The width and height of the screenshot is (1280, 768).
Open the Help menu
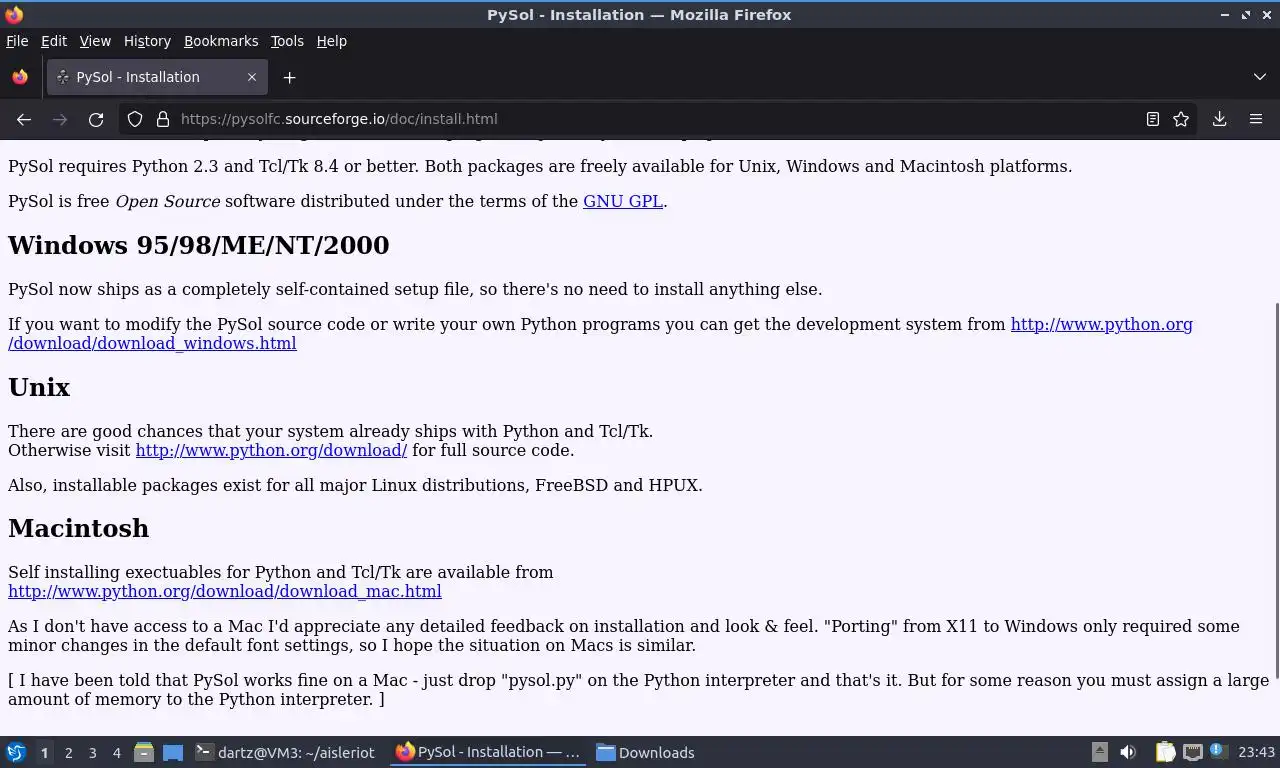[x=332, y=41]
